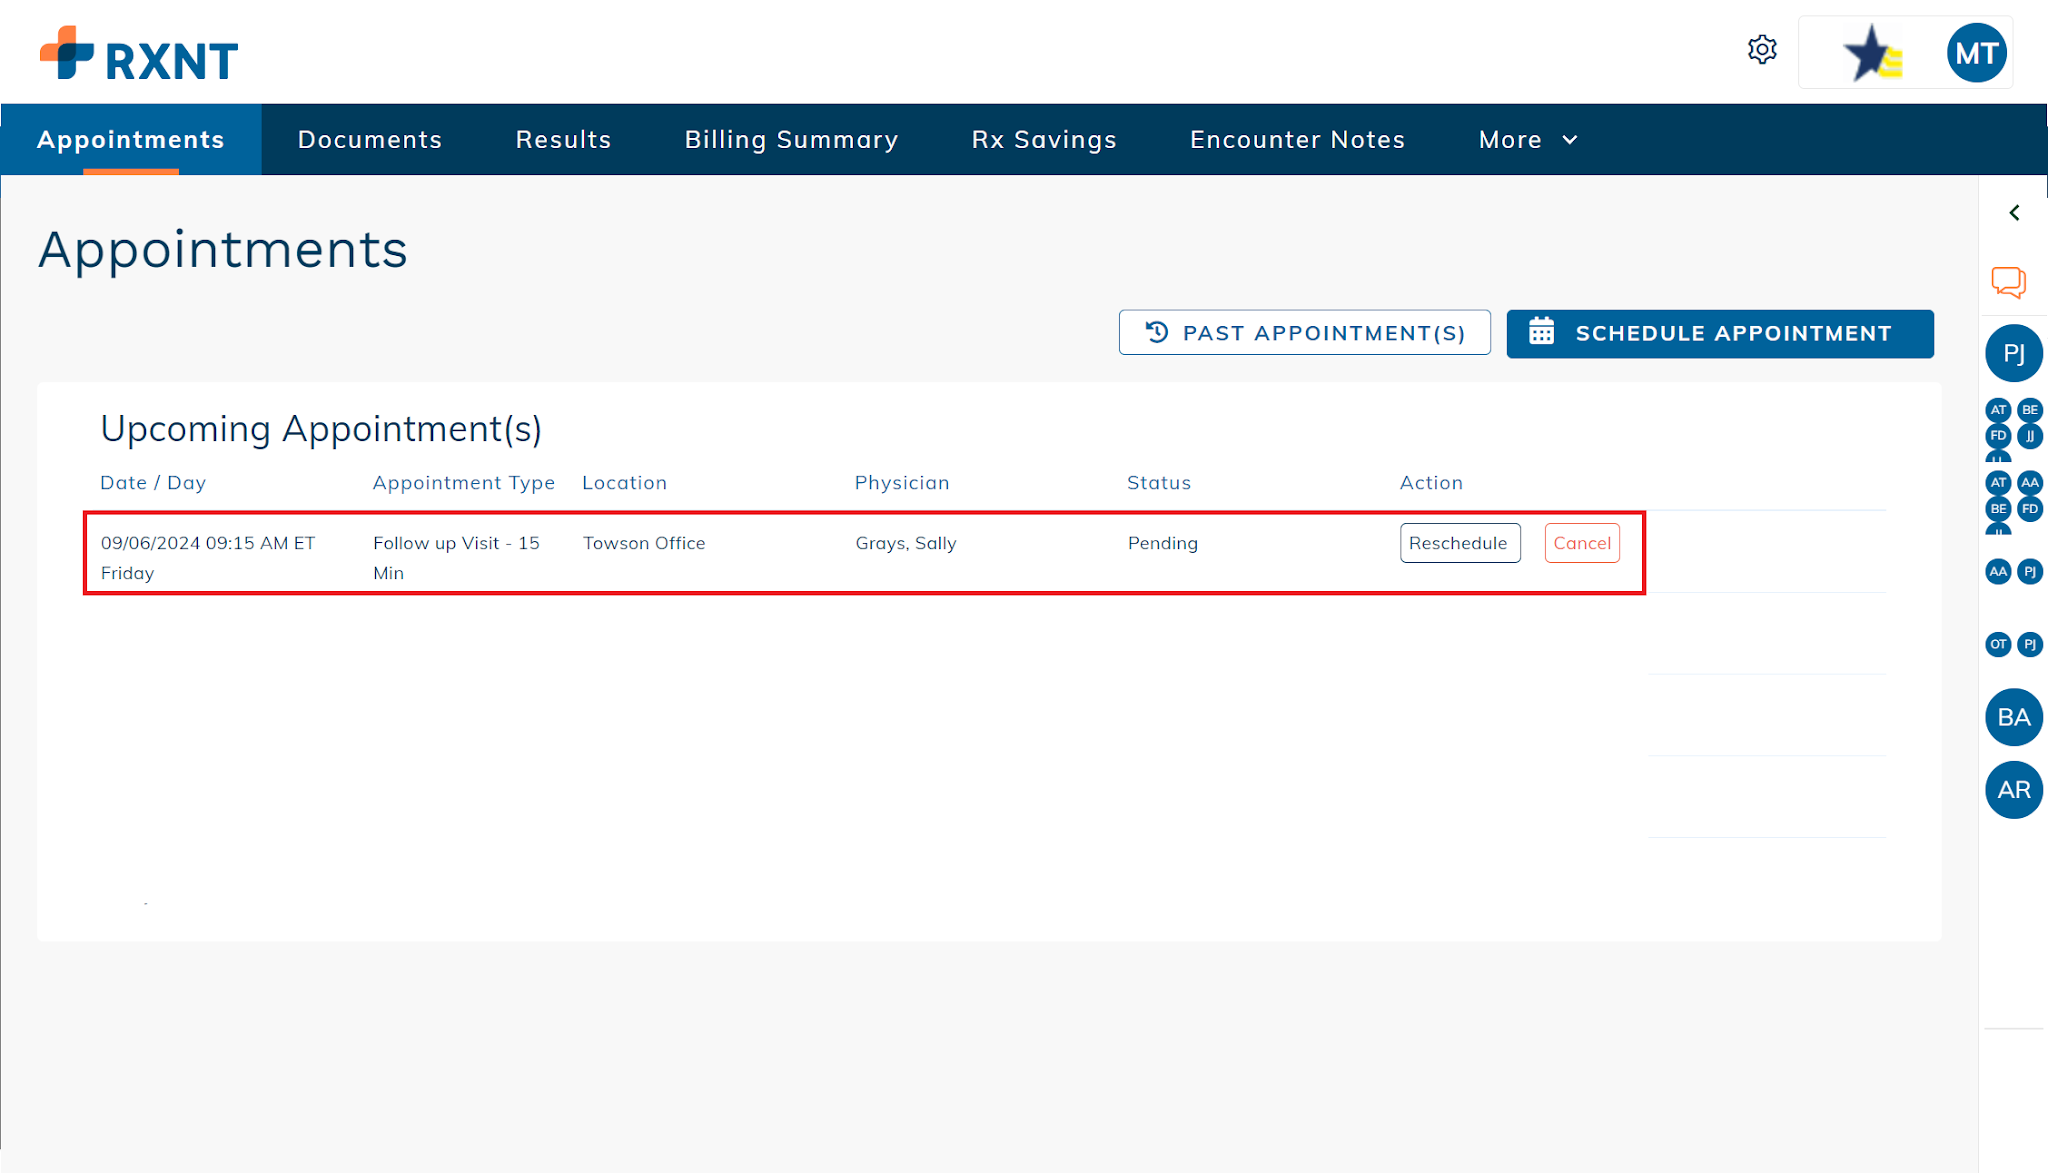Click the JJ avatar in sidebar
Screen dimensions: 2048x1173
[x=2030, y=436]
